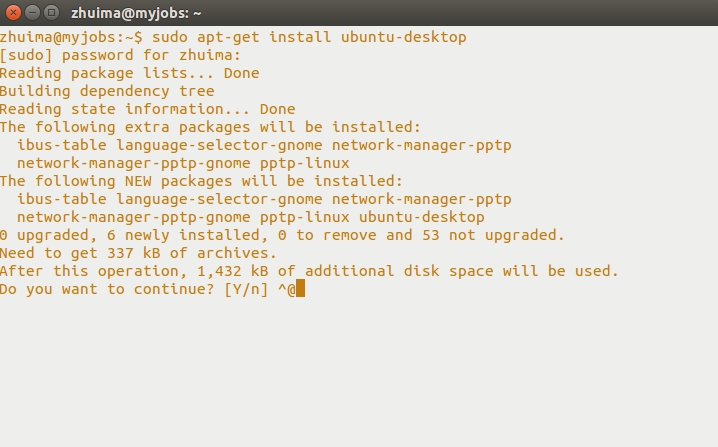This screenshot has width=718, height=447.
Task: Click the command 'sudo apt-get install ubuntu-desktop'
Action: coord(309,37)
